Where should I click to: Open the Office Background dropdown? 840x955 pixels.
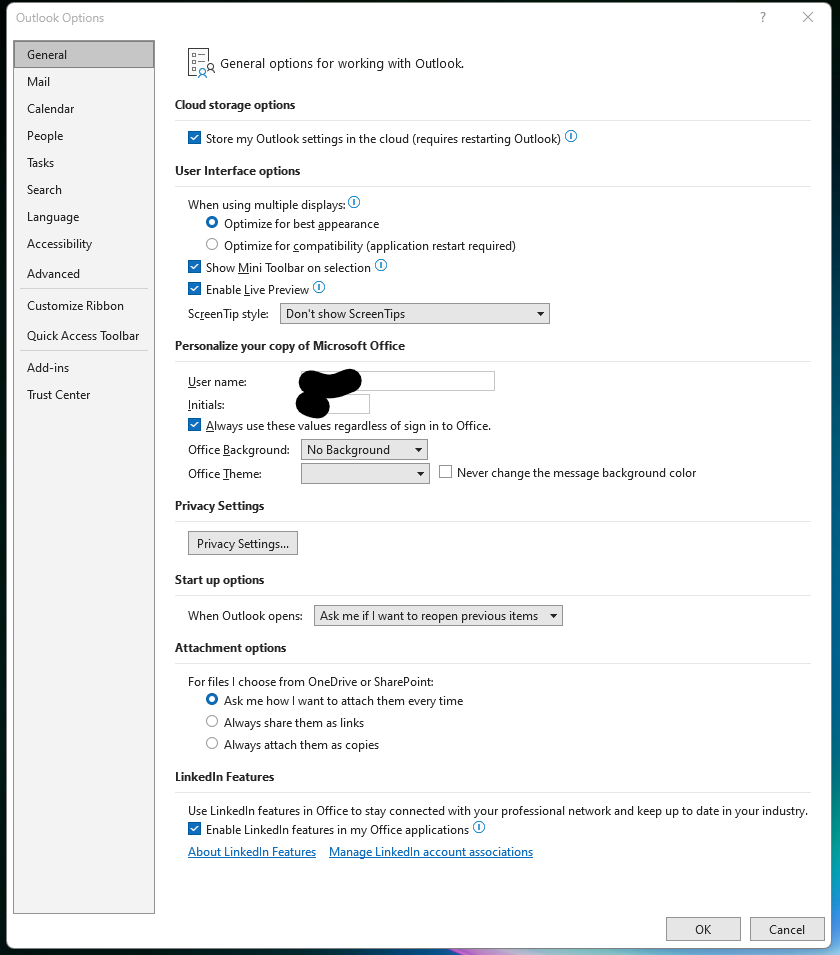tap(364, 449)
